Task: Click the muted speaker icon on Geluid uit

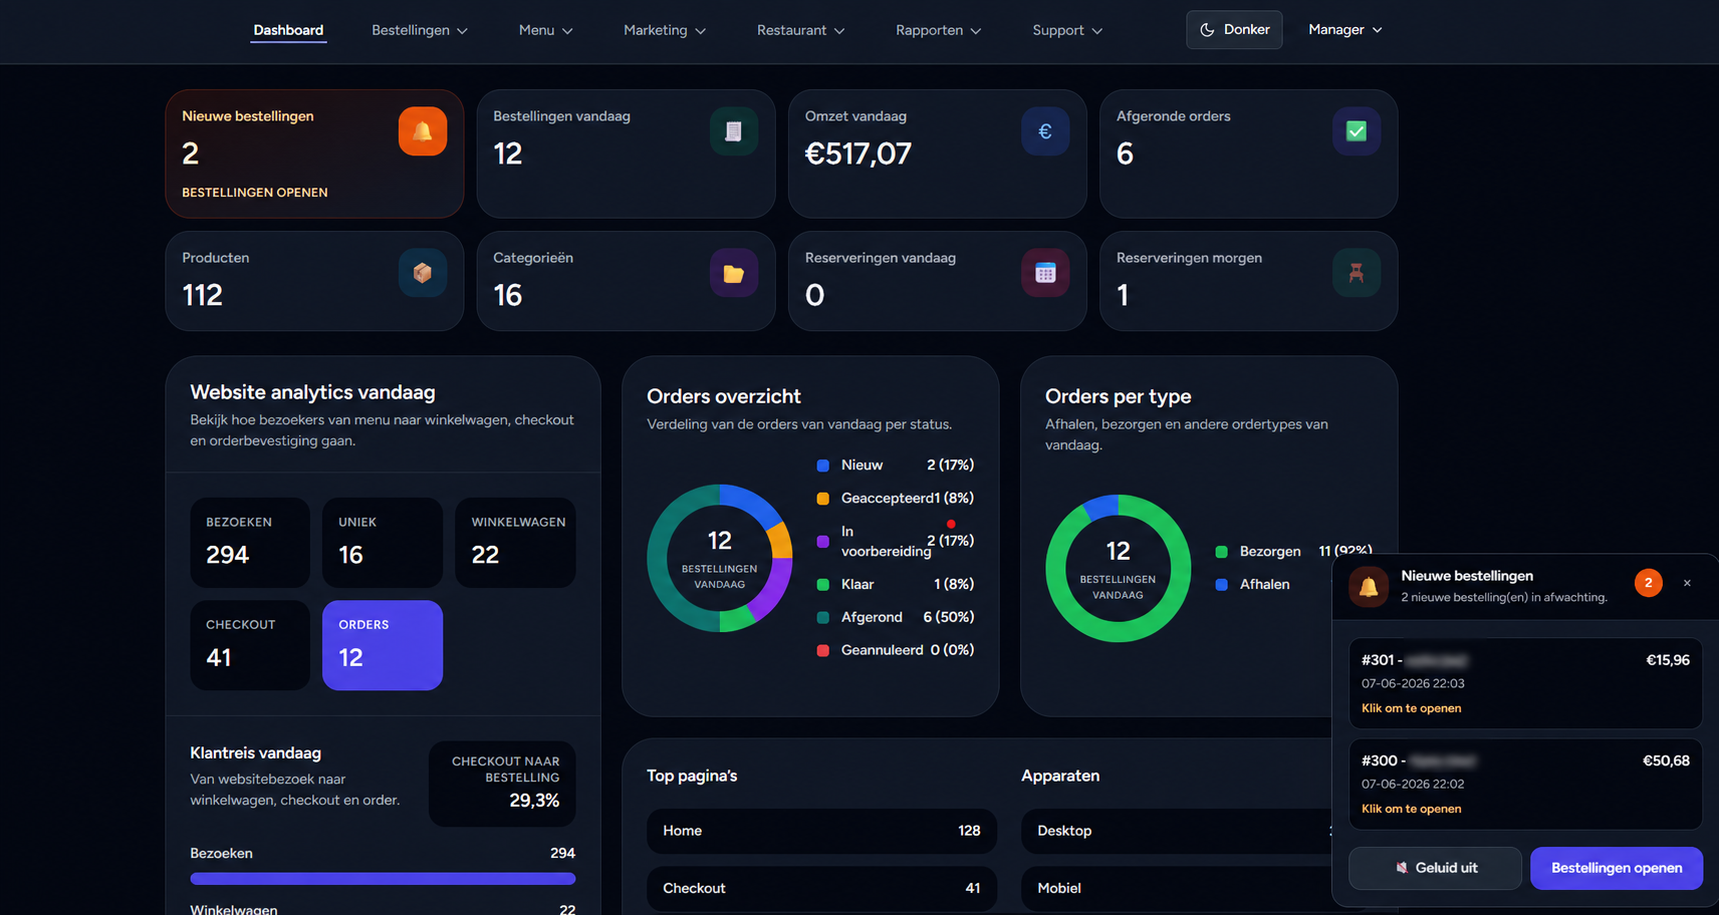Action: click(1401, 868)
